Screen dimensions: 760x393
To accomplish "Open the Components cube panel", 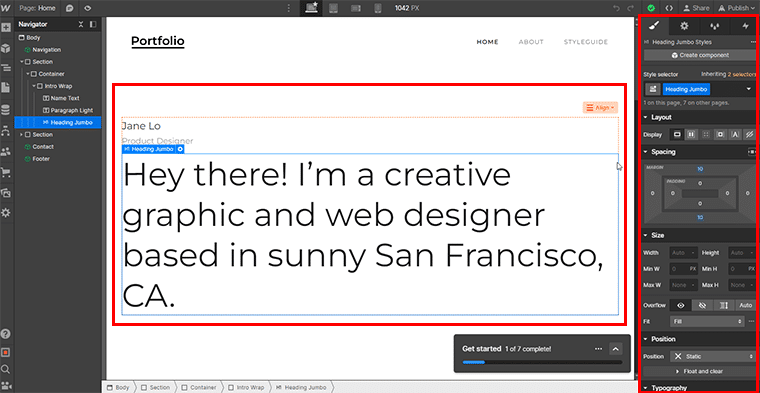I will click(6, 48).
